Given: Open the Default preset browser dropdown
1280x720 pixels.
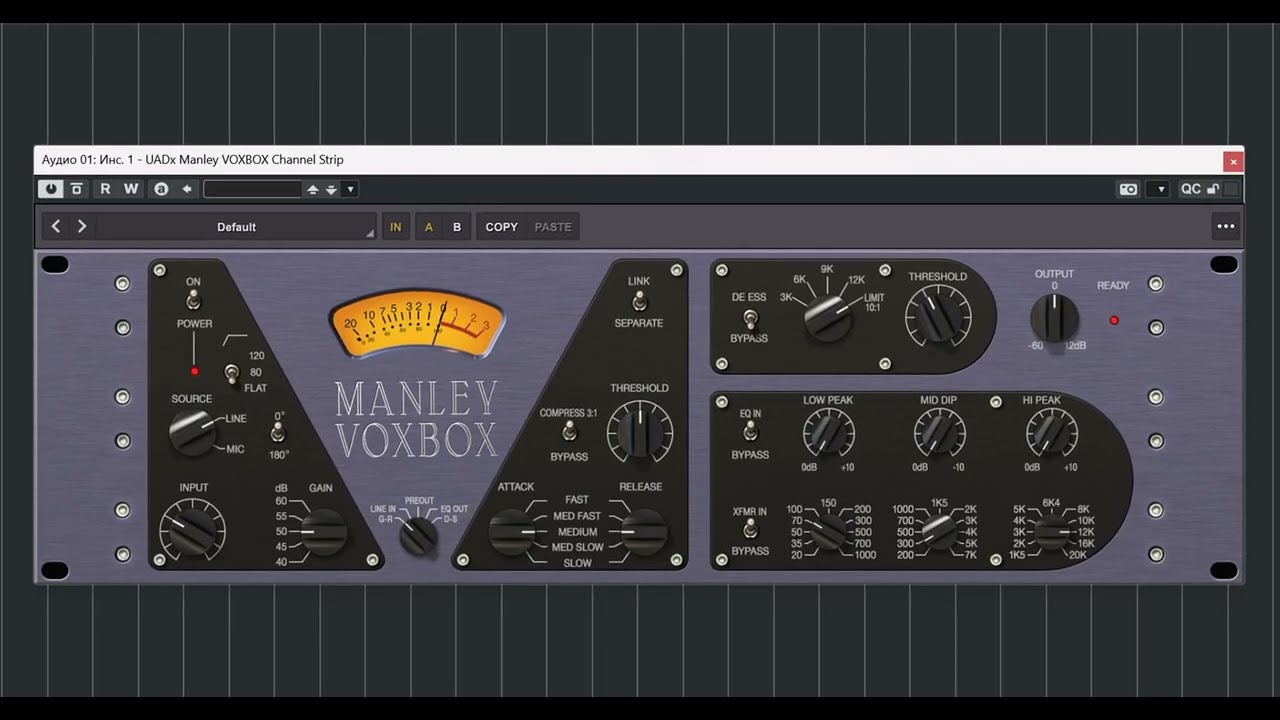Looking at the screenshot, I should coord(237,227).
